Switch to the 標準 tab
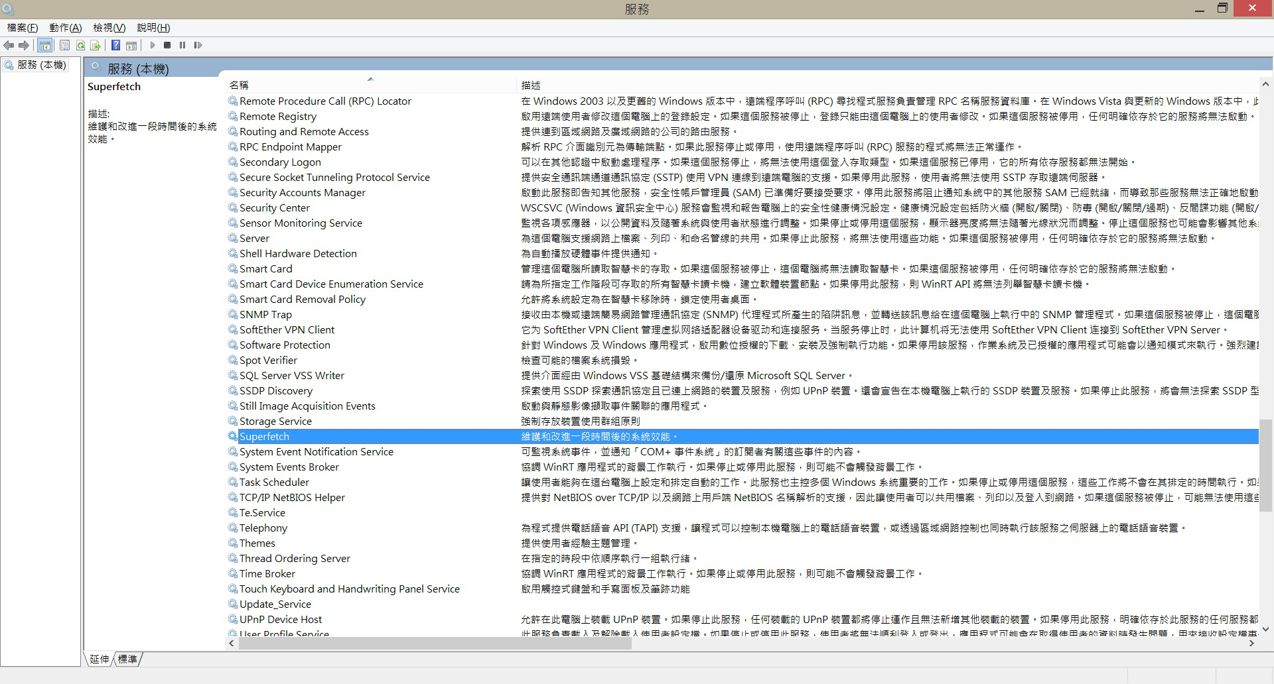This screenshot has width=1274, height=684. point(128,659)
